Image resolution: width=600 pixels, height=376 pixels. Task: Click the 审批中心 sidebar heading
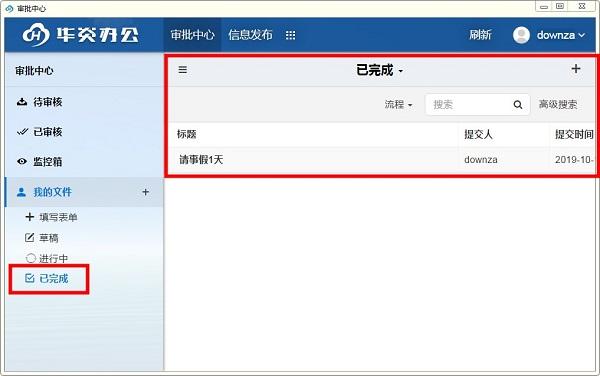[x=34, y=71]
